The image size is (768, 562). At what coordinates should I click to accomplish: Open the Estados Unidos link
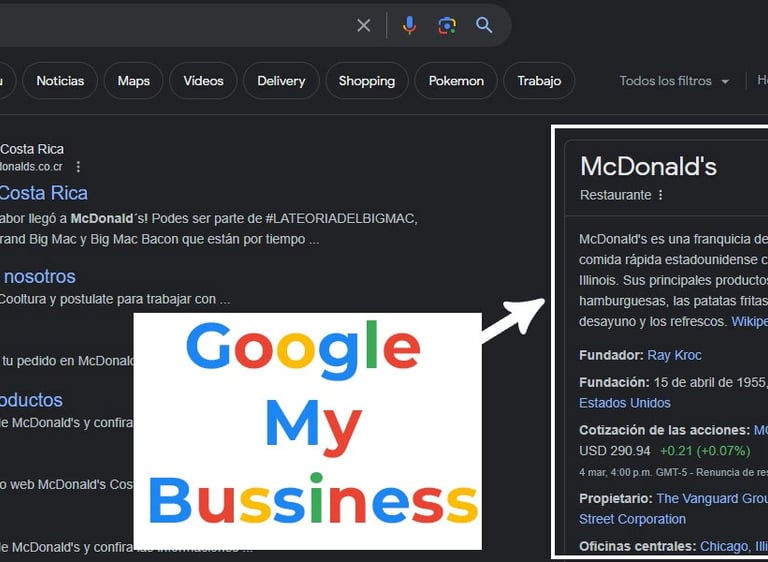click(624, 403)
